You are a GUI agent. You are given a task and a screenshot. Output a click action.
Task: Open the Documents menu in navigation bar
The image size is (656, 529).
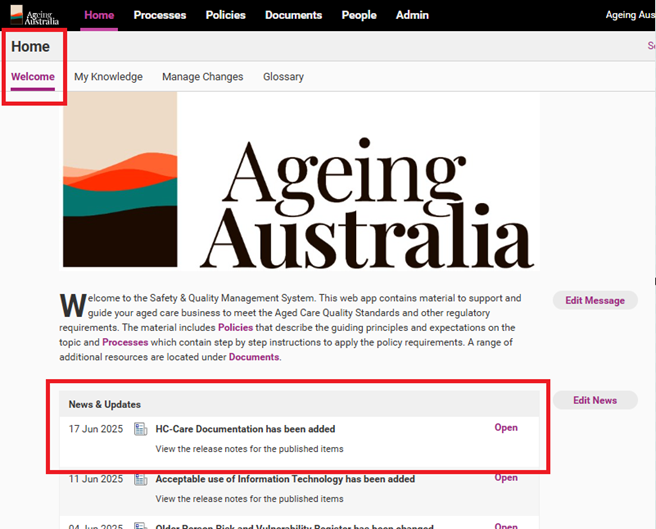(x=294, y=15)
